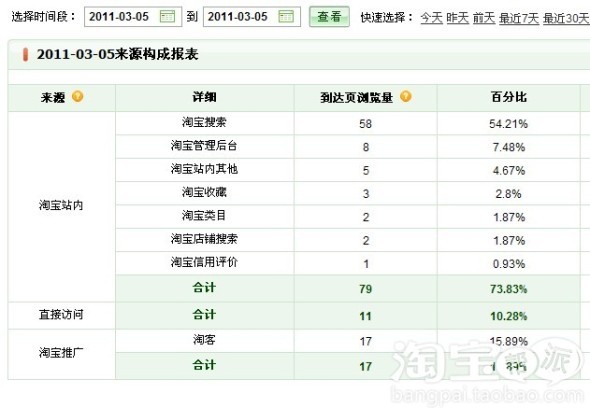
Task: Choose 最近30天 quick range
Action: click(566, 18)
